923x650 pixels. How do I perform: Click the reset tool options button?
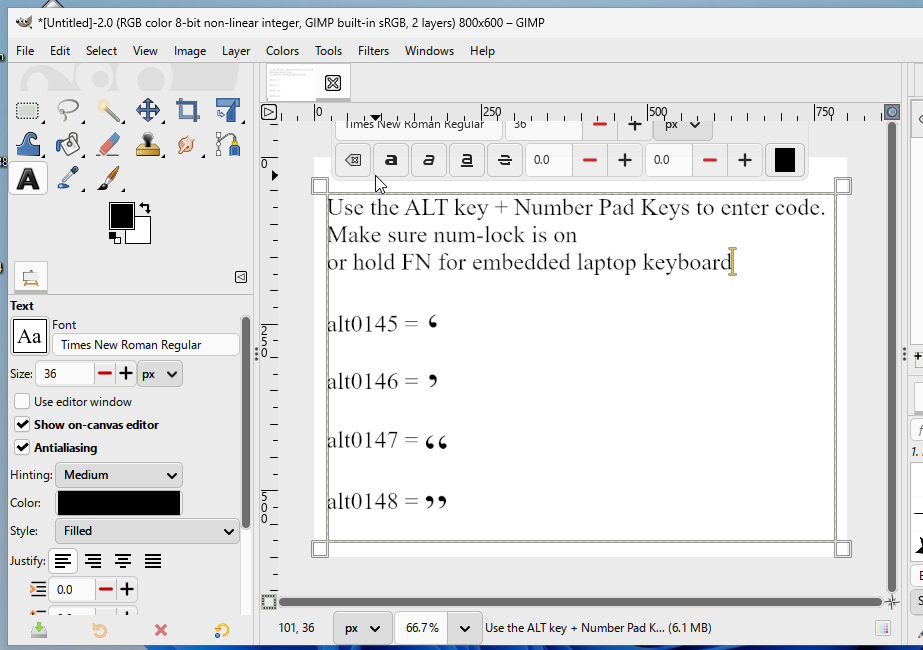[x=222, y=630]
